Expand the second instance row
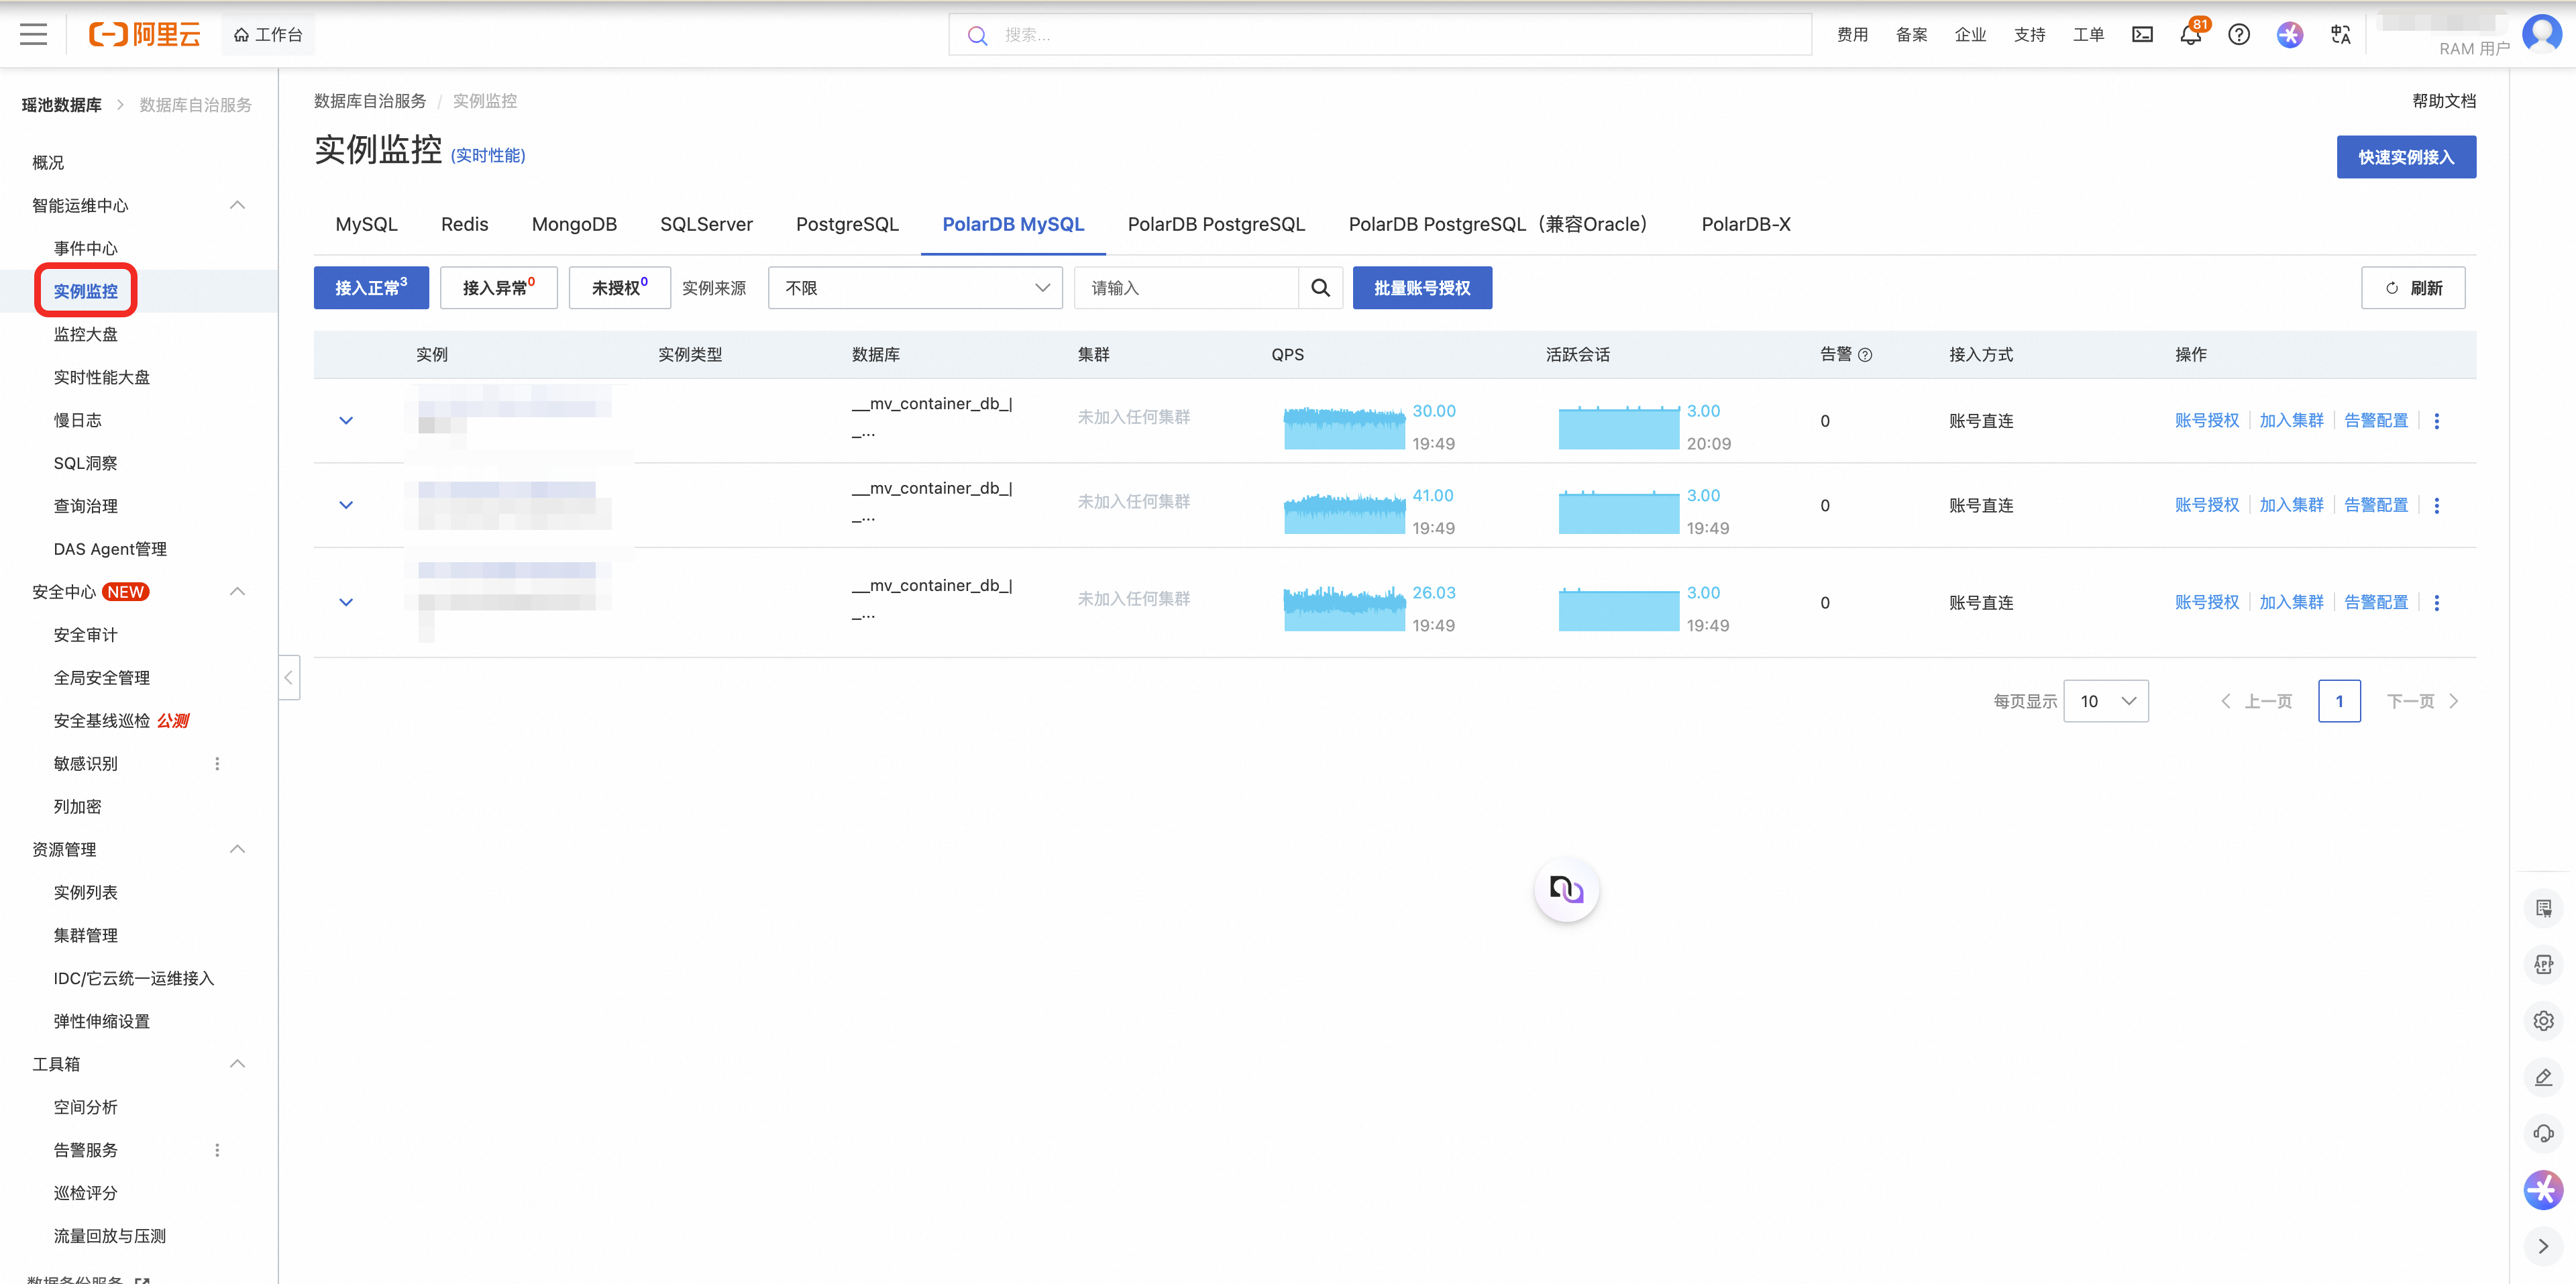 click(346, 505)
